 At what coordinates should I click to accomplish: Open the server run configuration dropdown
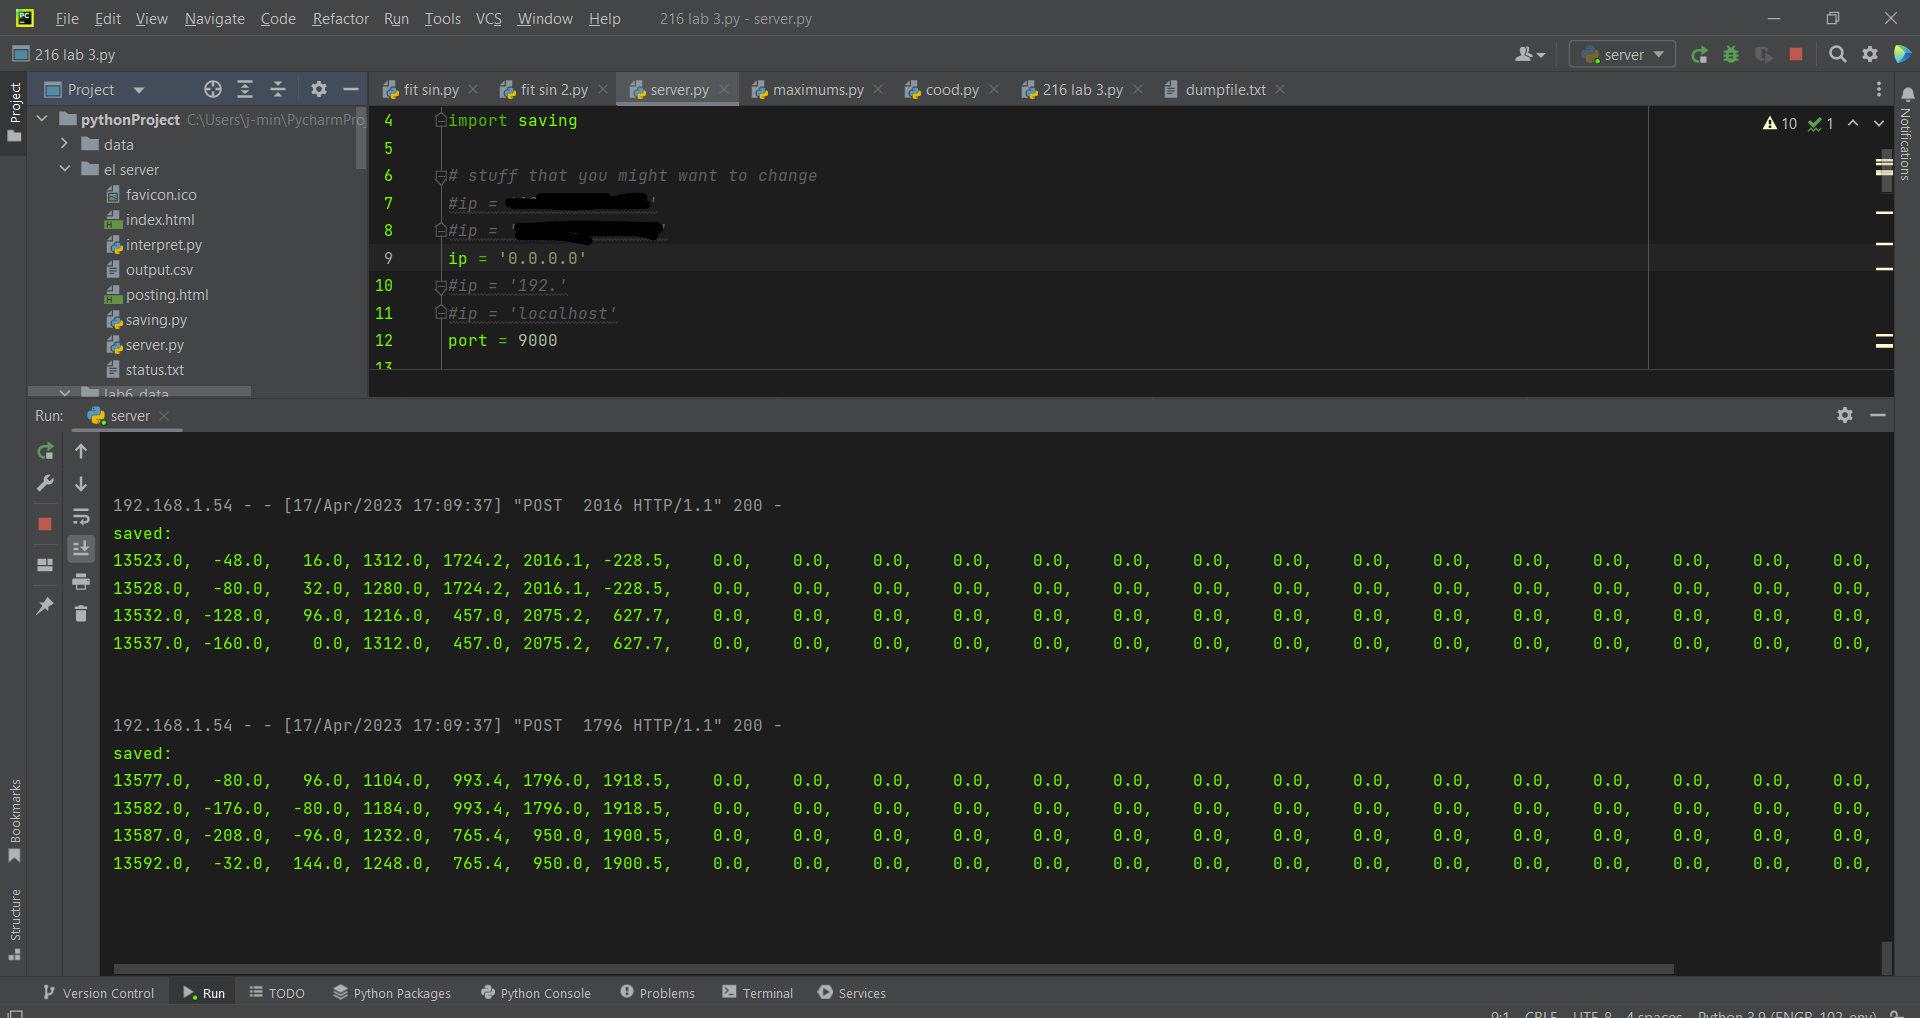1622,55
